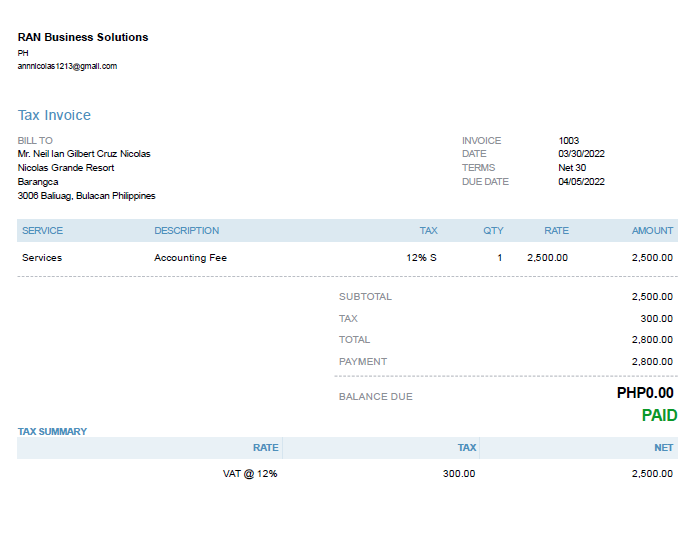Click the Net 30 terms value
The image size is (690, 552).
tap(572, 168)
